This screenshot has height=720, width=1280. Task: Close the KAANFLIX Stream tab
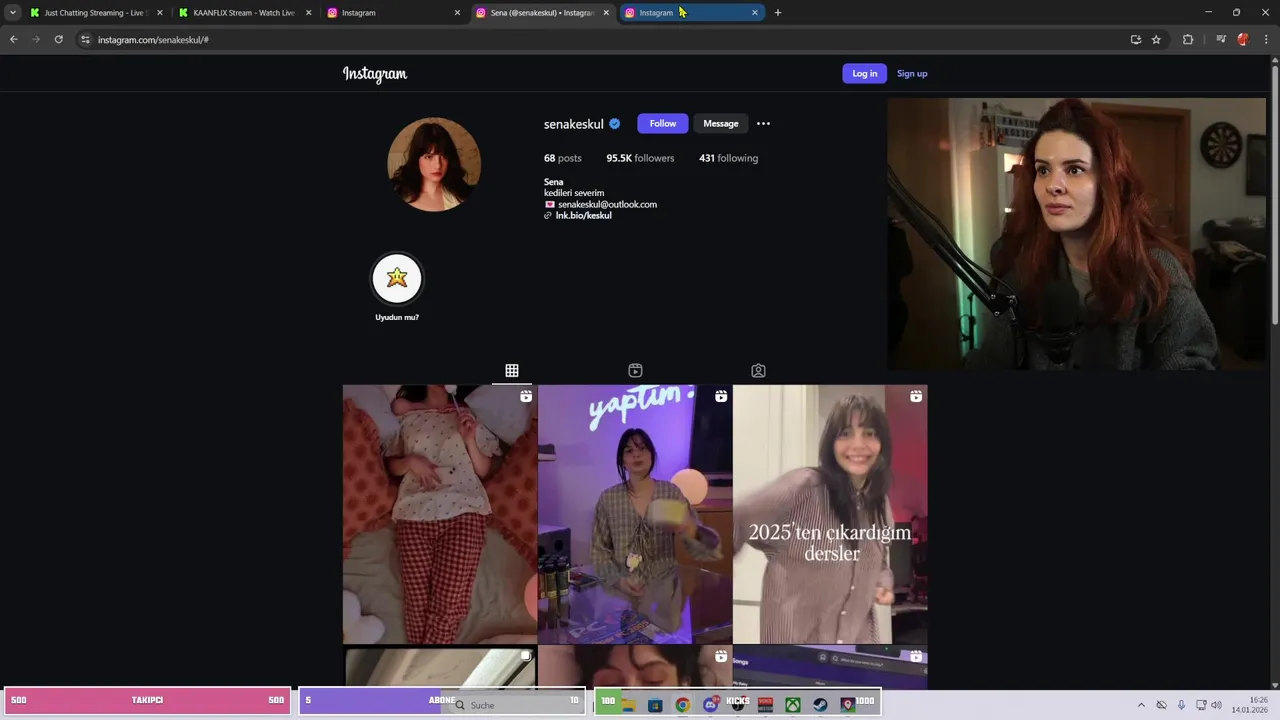[x=308, y=13]
